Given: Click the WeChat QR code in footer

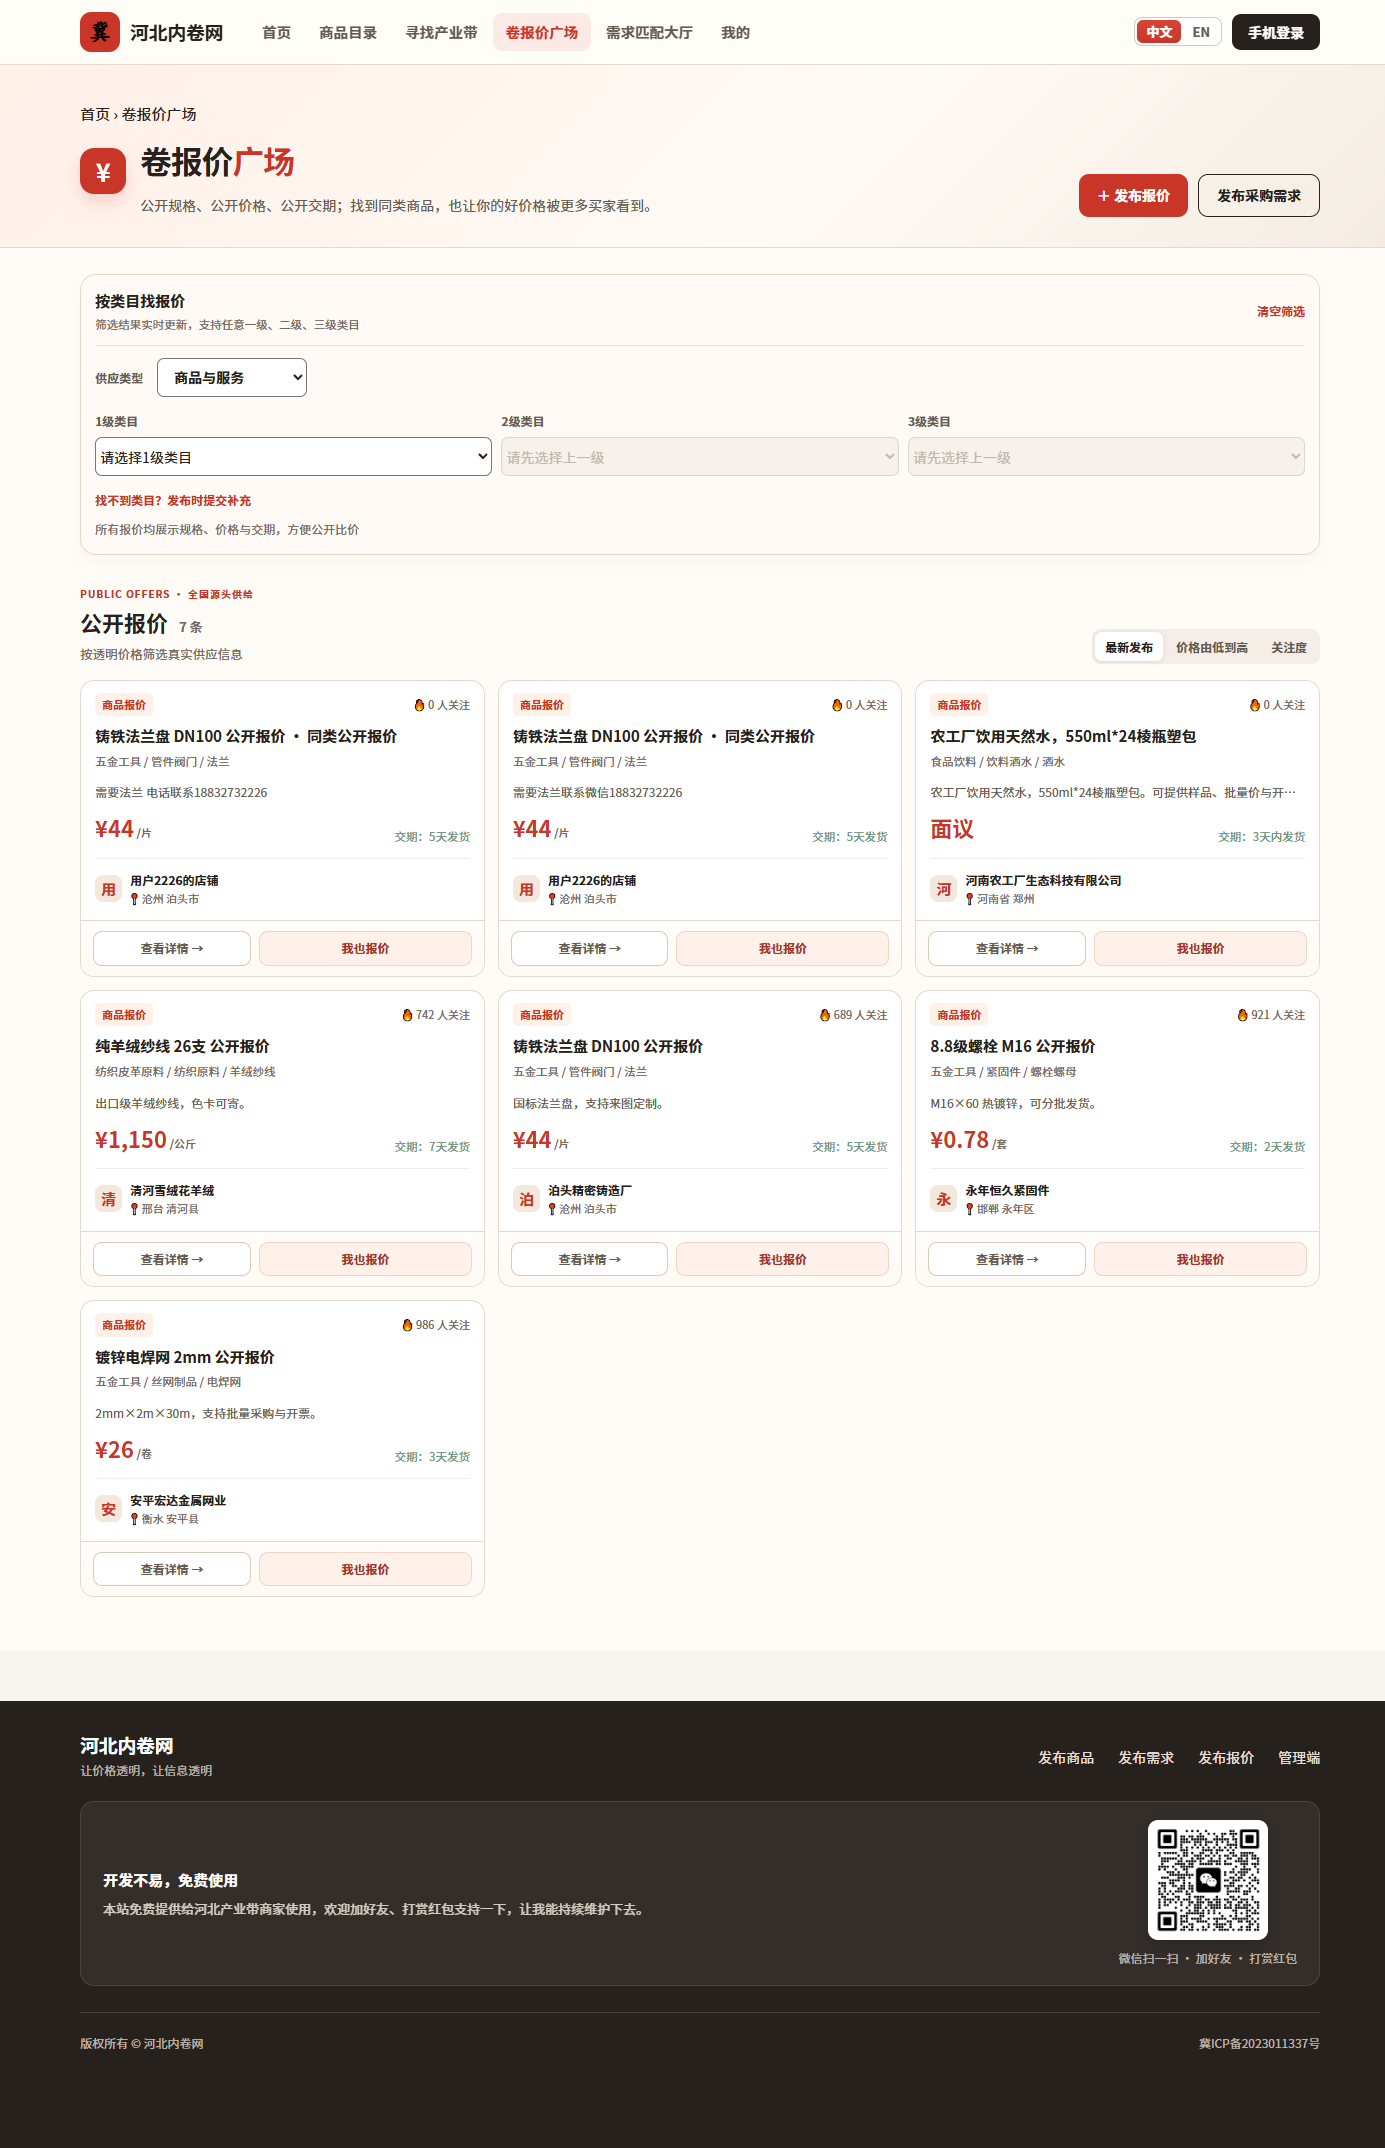Looking at the screenshot, I should tap(1207, 1880).
